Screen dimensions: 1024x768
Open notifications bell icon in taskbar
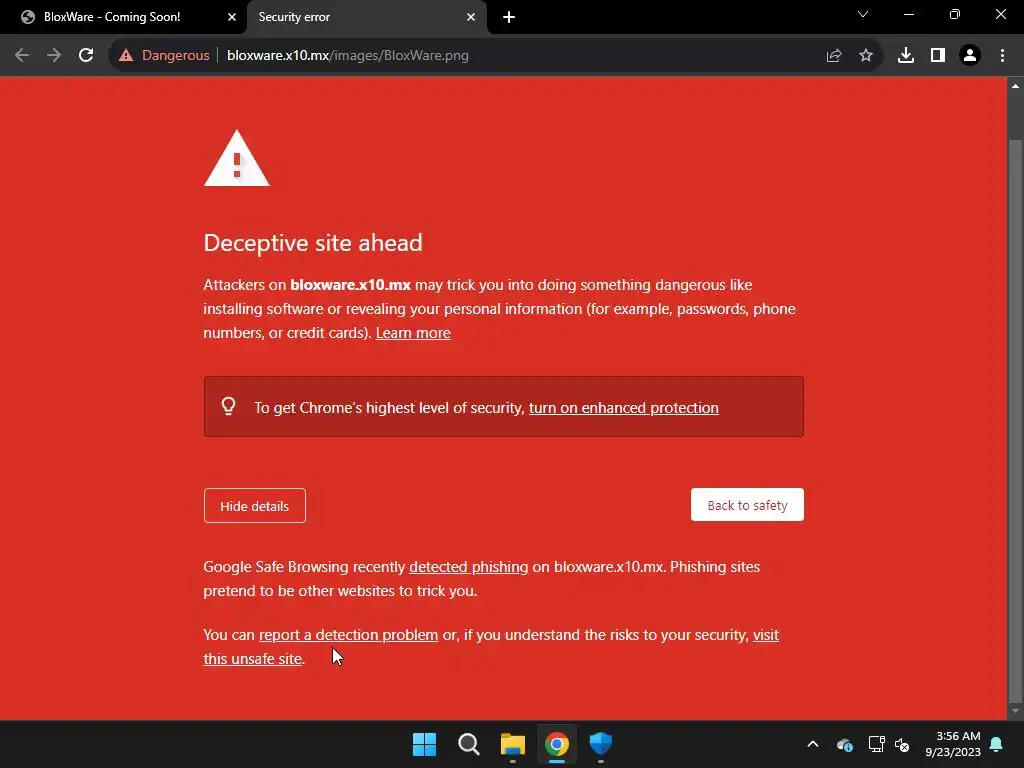pos(997,744)
